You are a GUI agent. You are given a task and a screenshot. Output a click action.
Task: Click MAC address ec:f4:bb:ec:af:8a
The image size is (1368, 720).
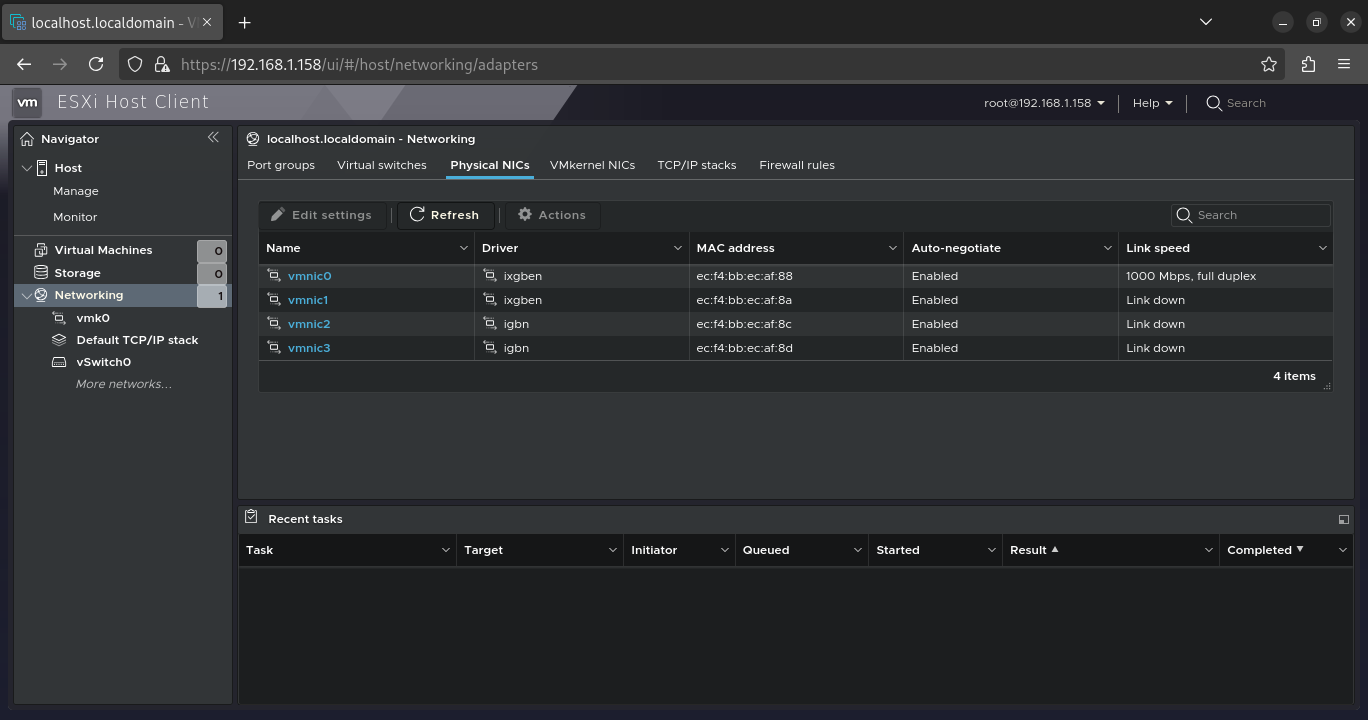tap(744, 300)
